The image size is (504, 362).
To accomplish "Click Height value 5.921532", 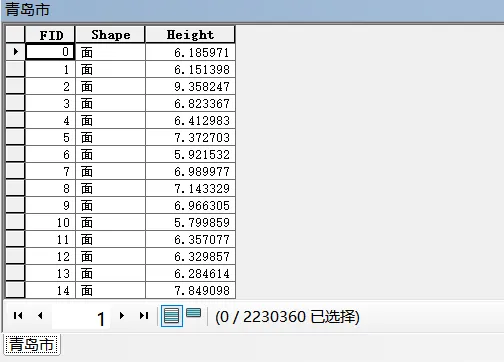I will pyautogui.click(x=190, y=154).
